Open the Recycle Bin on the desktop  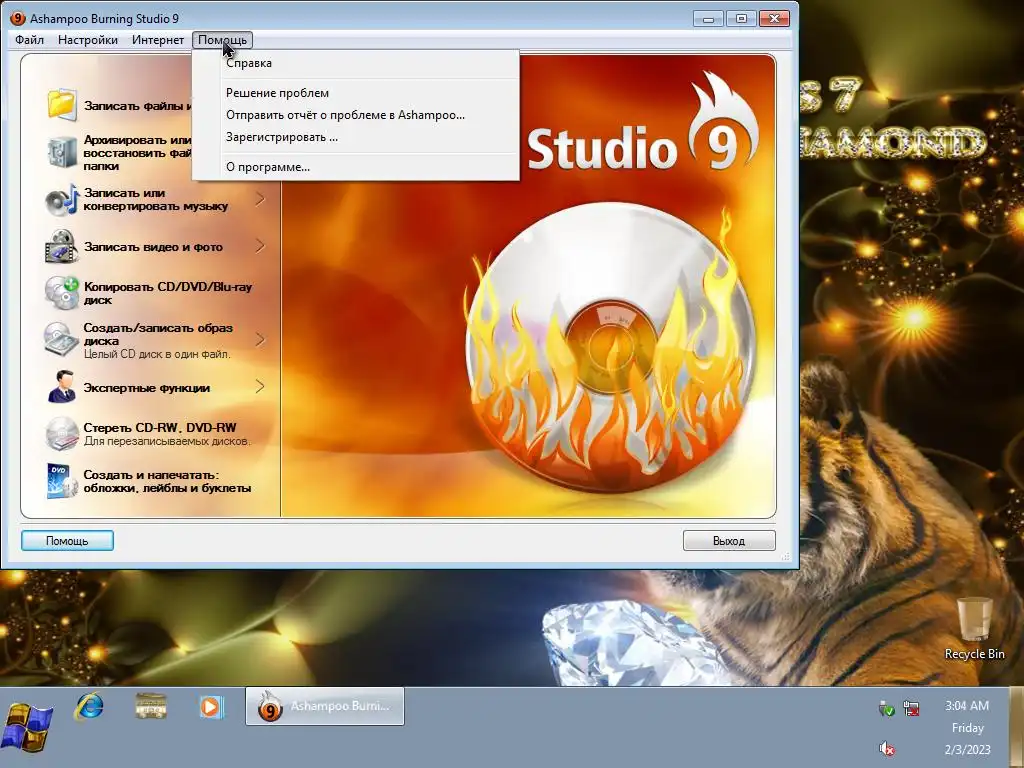pyautogui.click(x=974, y=628)
